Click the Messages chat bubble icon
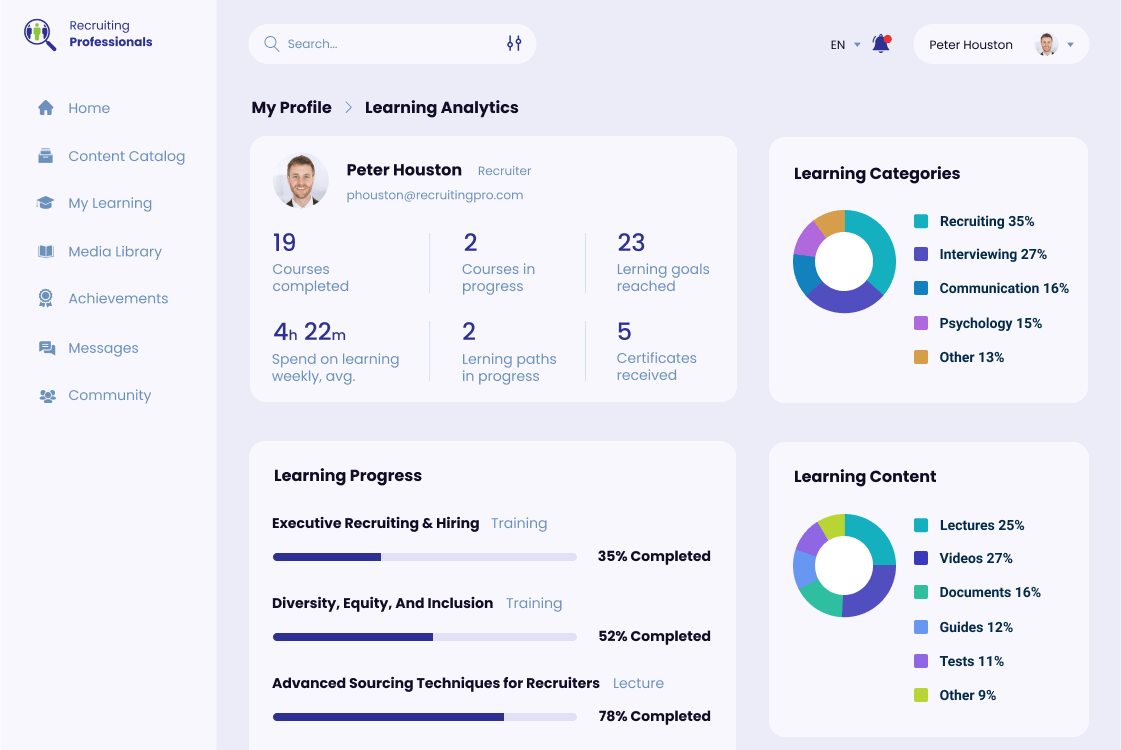 point(46,348)
